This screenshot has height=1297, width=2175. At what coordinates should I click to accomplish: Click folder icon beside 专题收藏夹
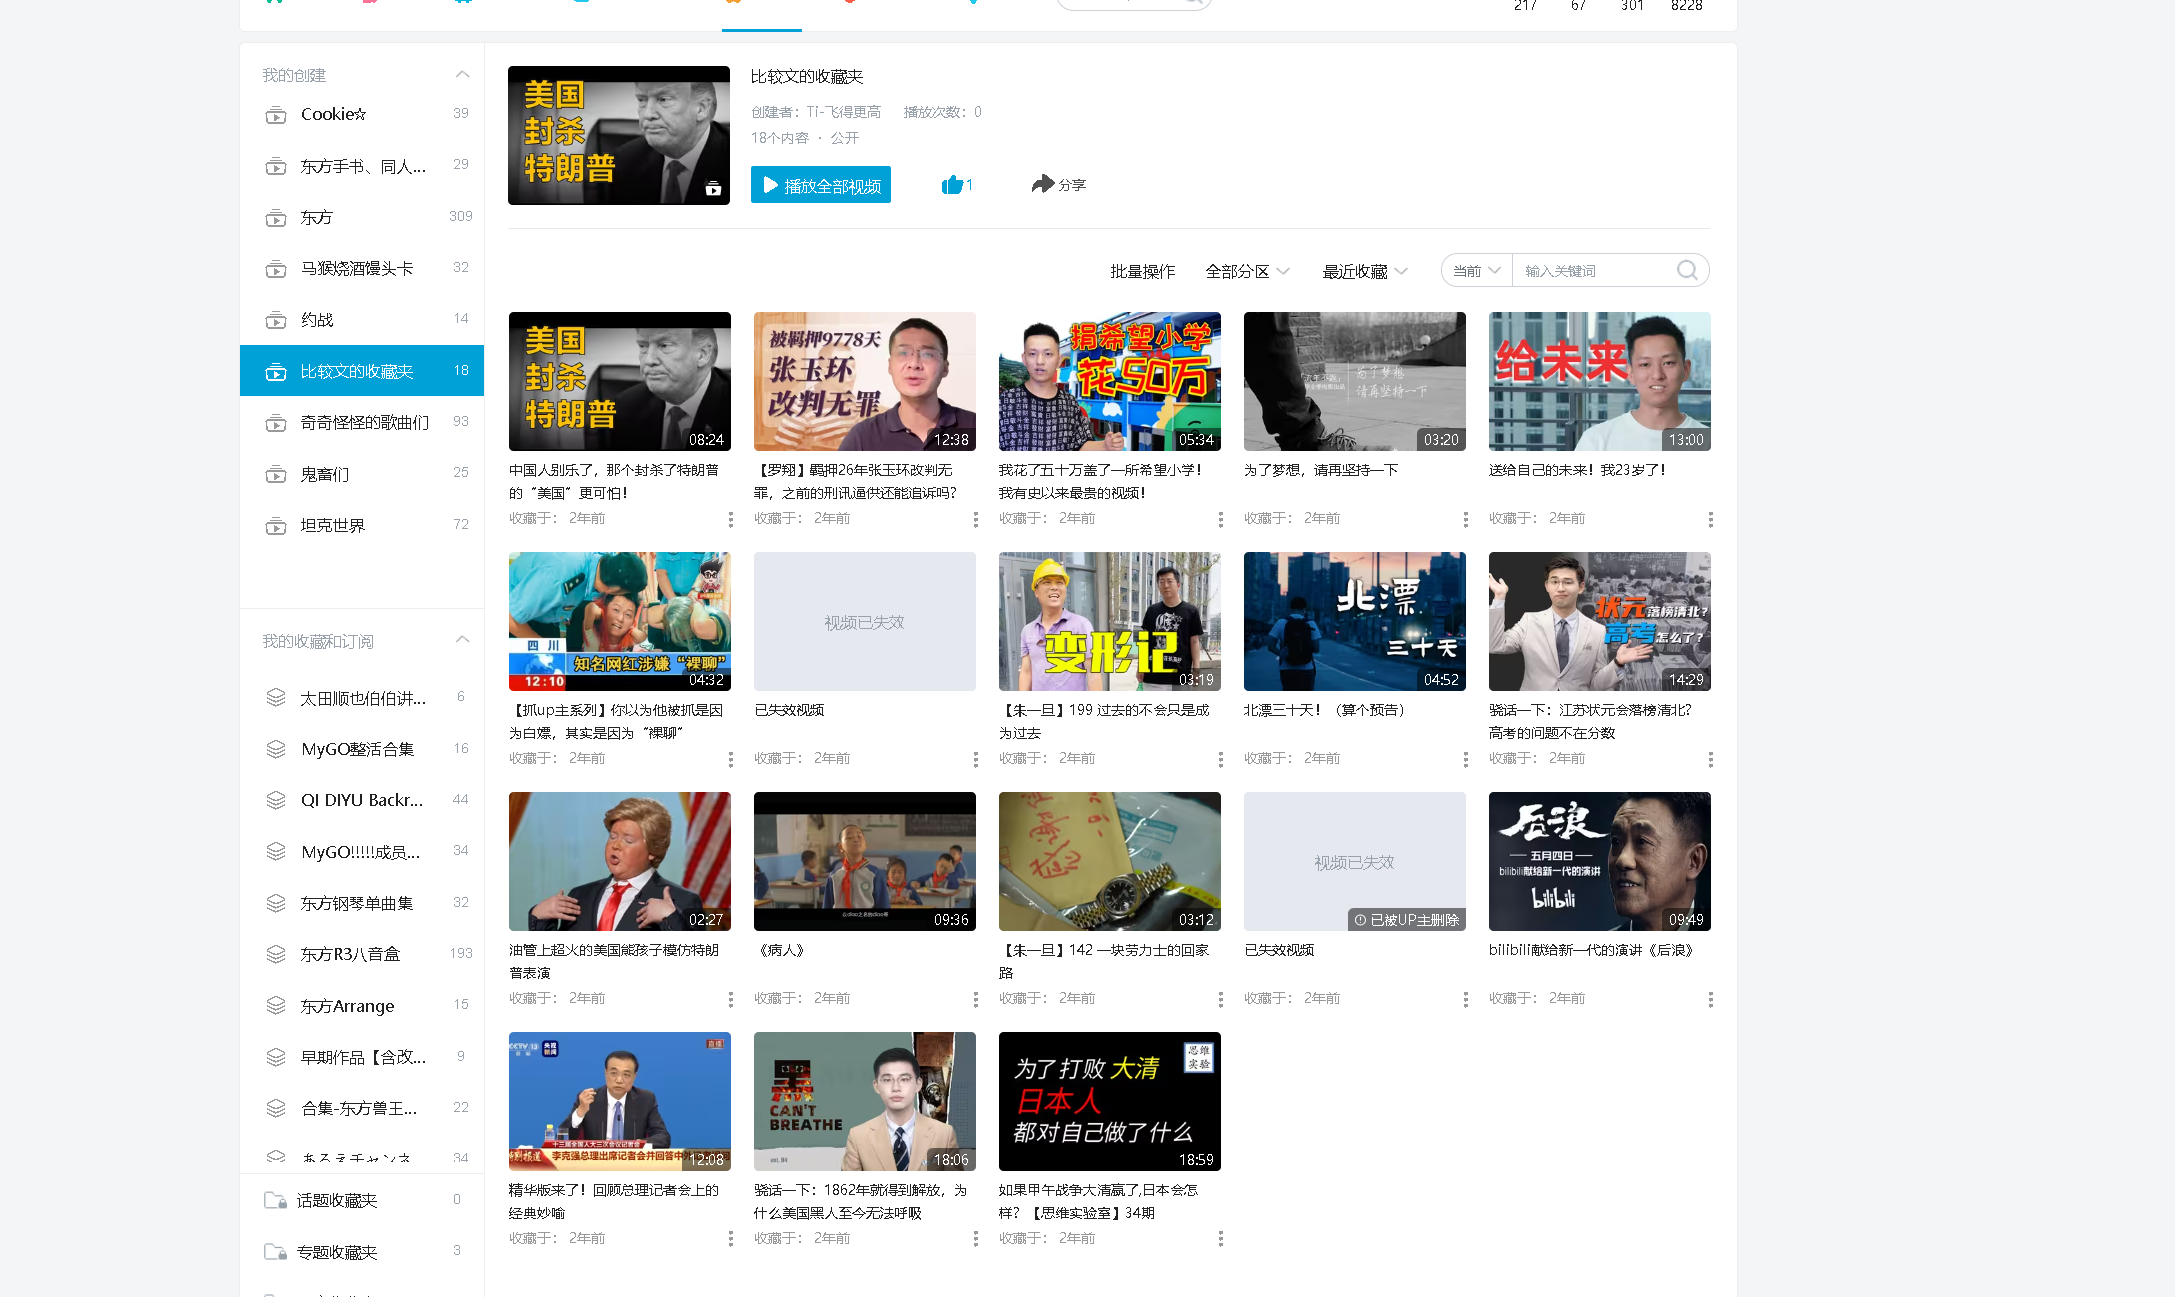(x=275, y=1252)
